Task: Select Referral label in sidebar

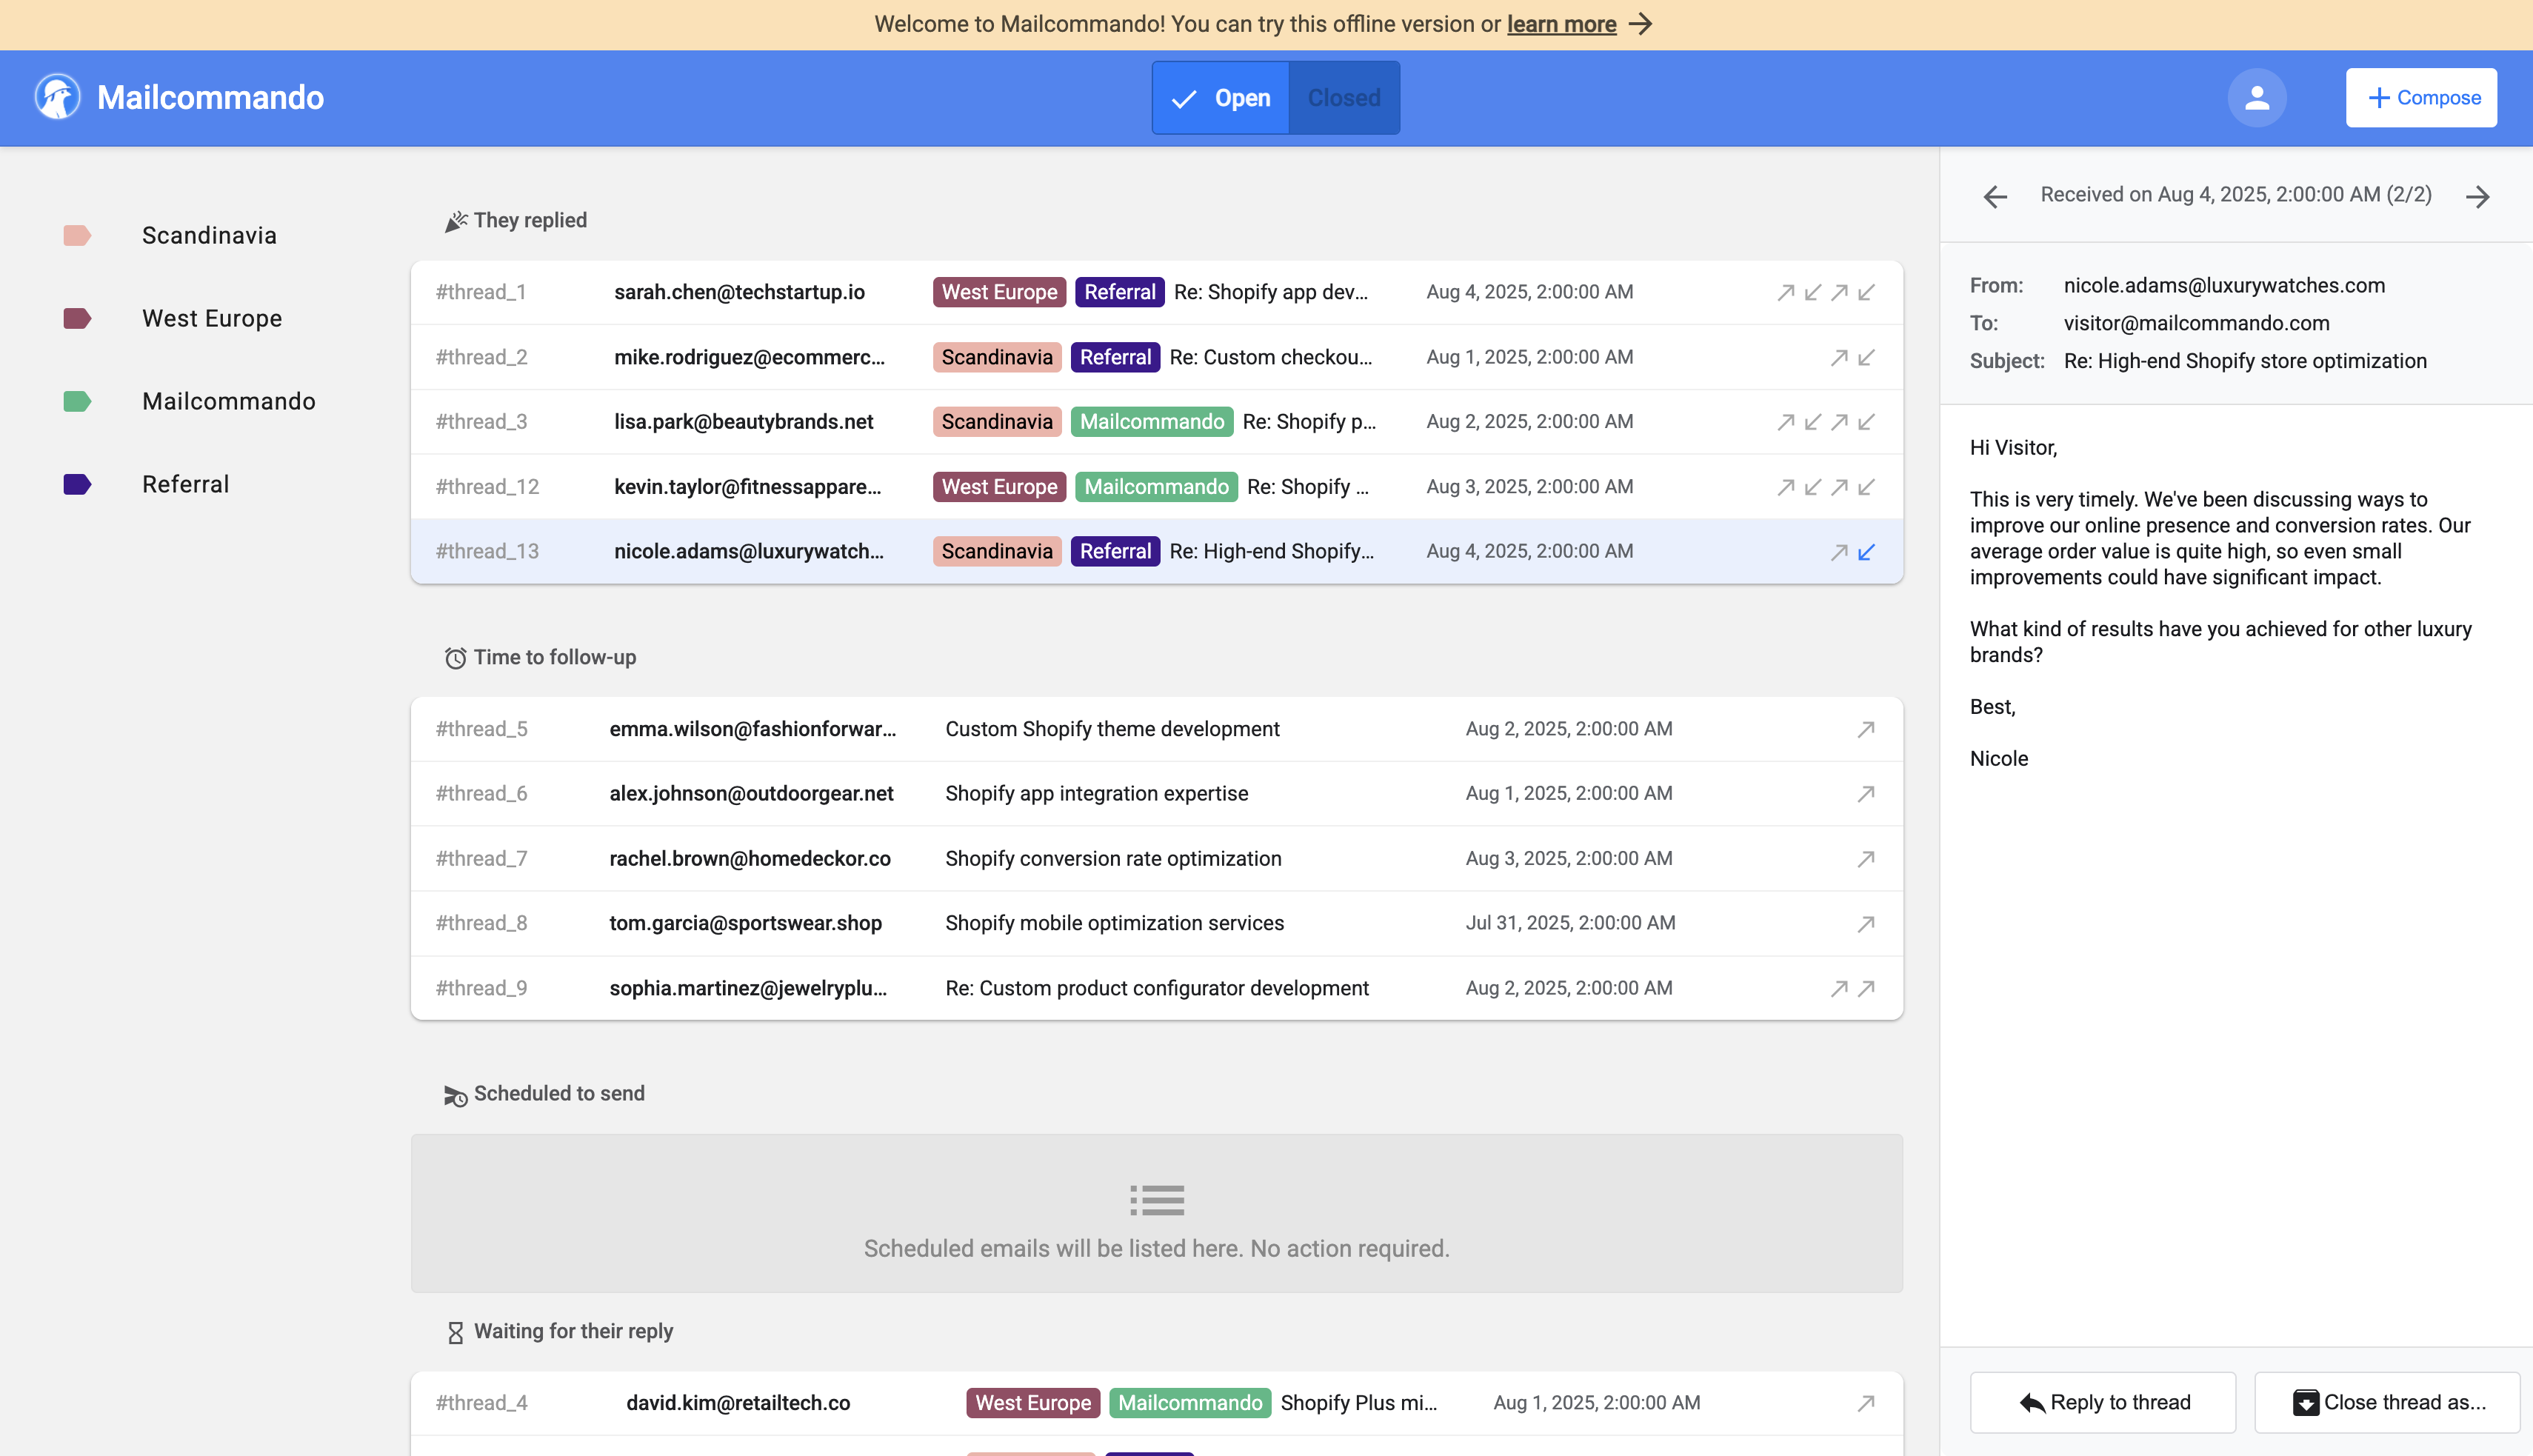Action: tap(185, 485)
